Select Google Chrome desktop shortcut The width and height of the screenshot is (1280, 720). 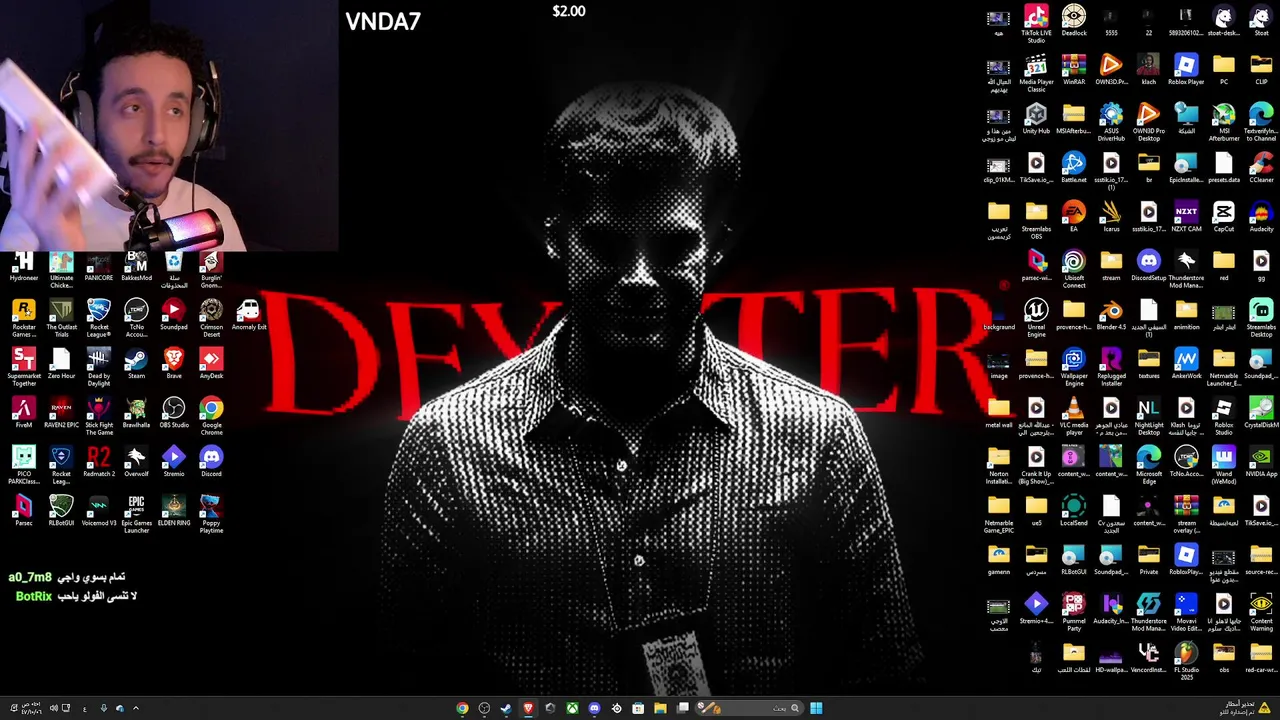[x=211, y=417]
